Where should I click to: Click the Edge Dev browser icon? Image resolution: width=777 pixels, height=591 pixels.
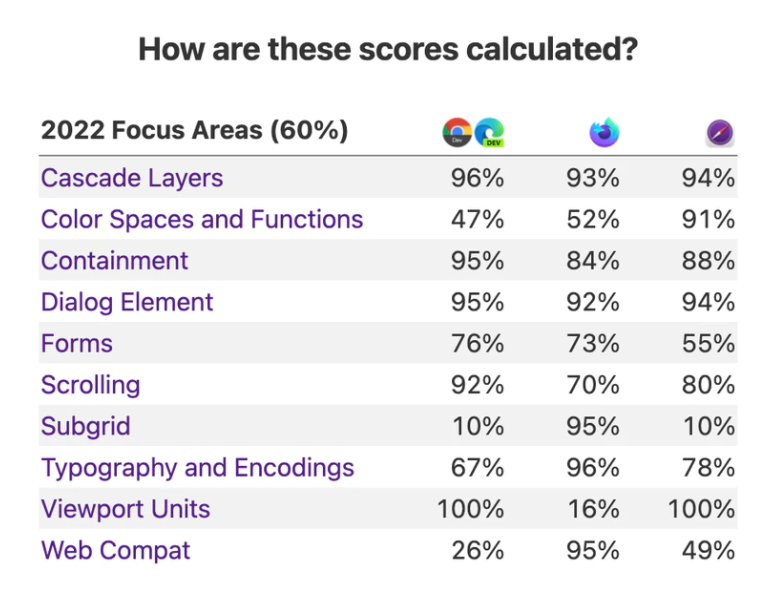(x=488, y=132)
